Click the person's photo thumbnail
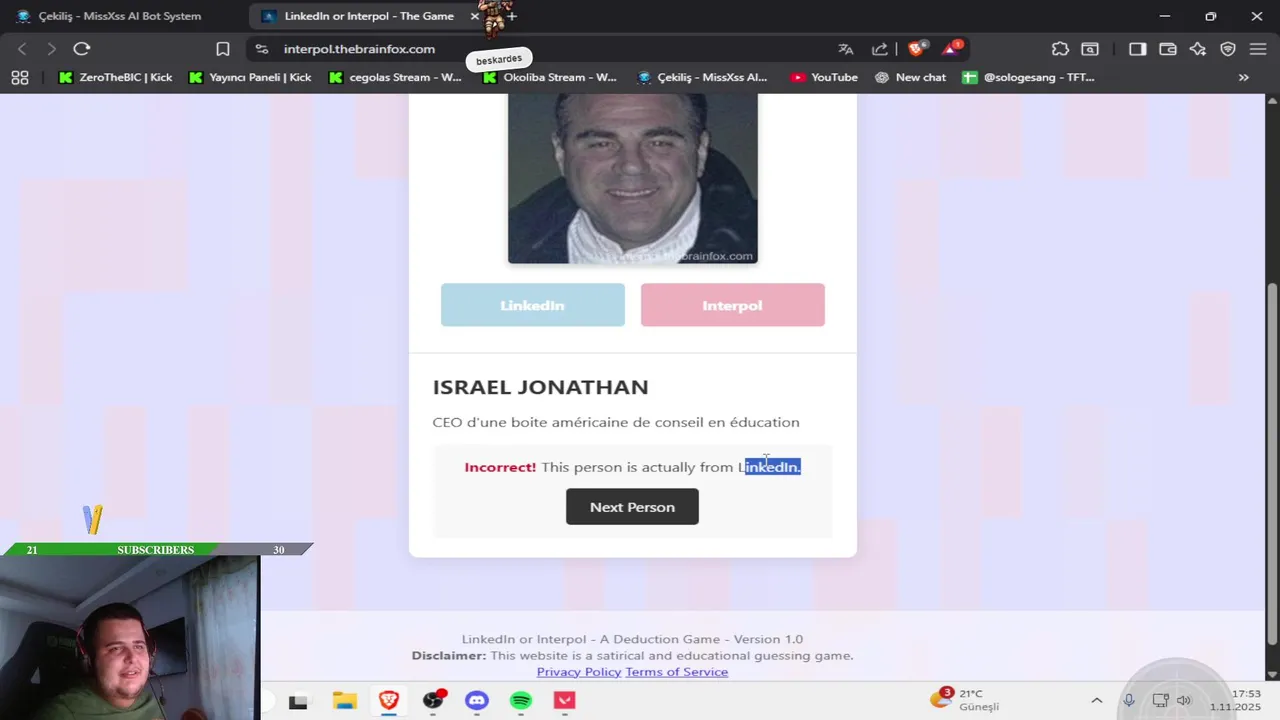This screenshot has width=1280, height=720. (633, 178)
